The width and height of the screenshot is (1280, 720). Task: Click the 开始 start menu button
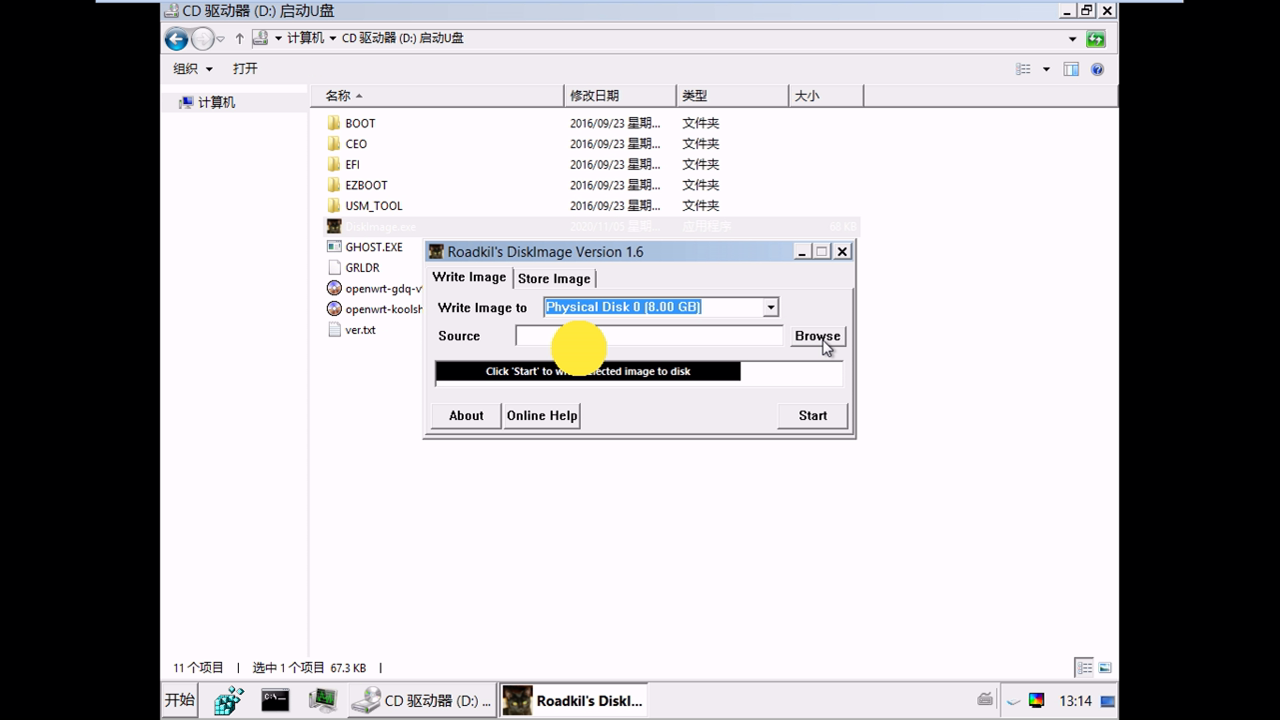180,700
